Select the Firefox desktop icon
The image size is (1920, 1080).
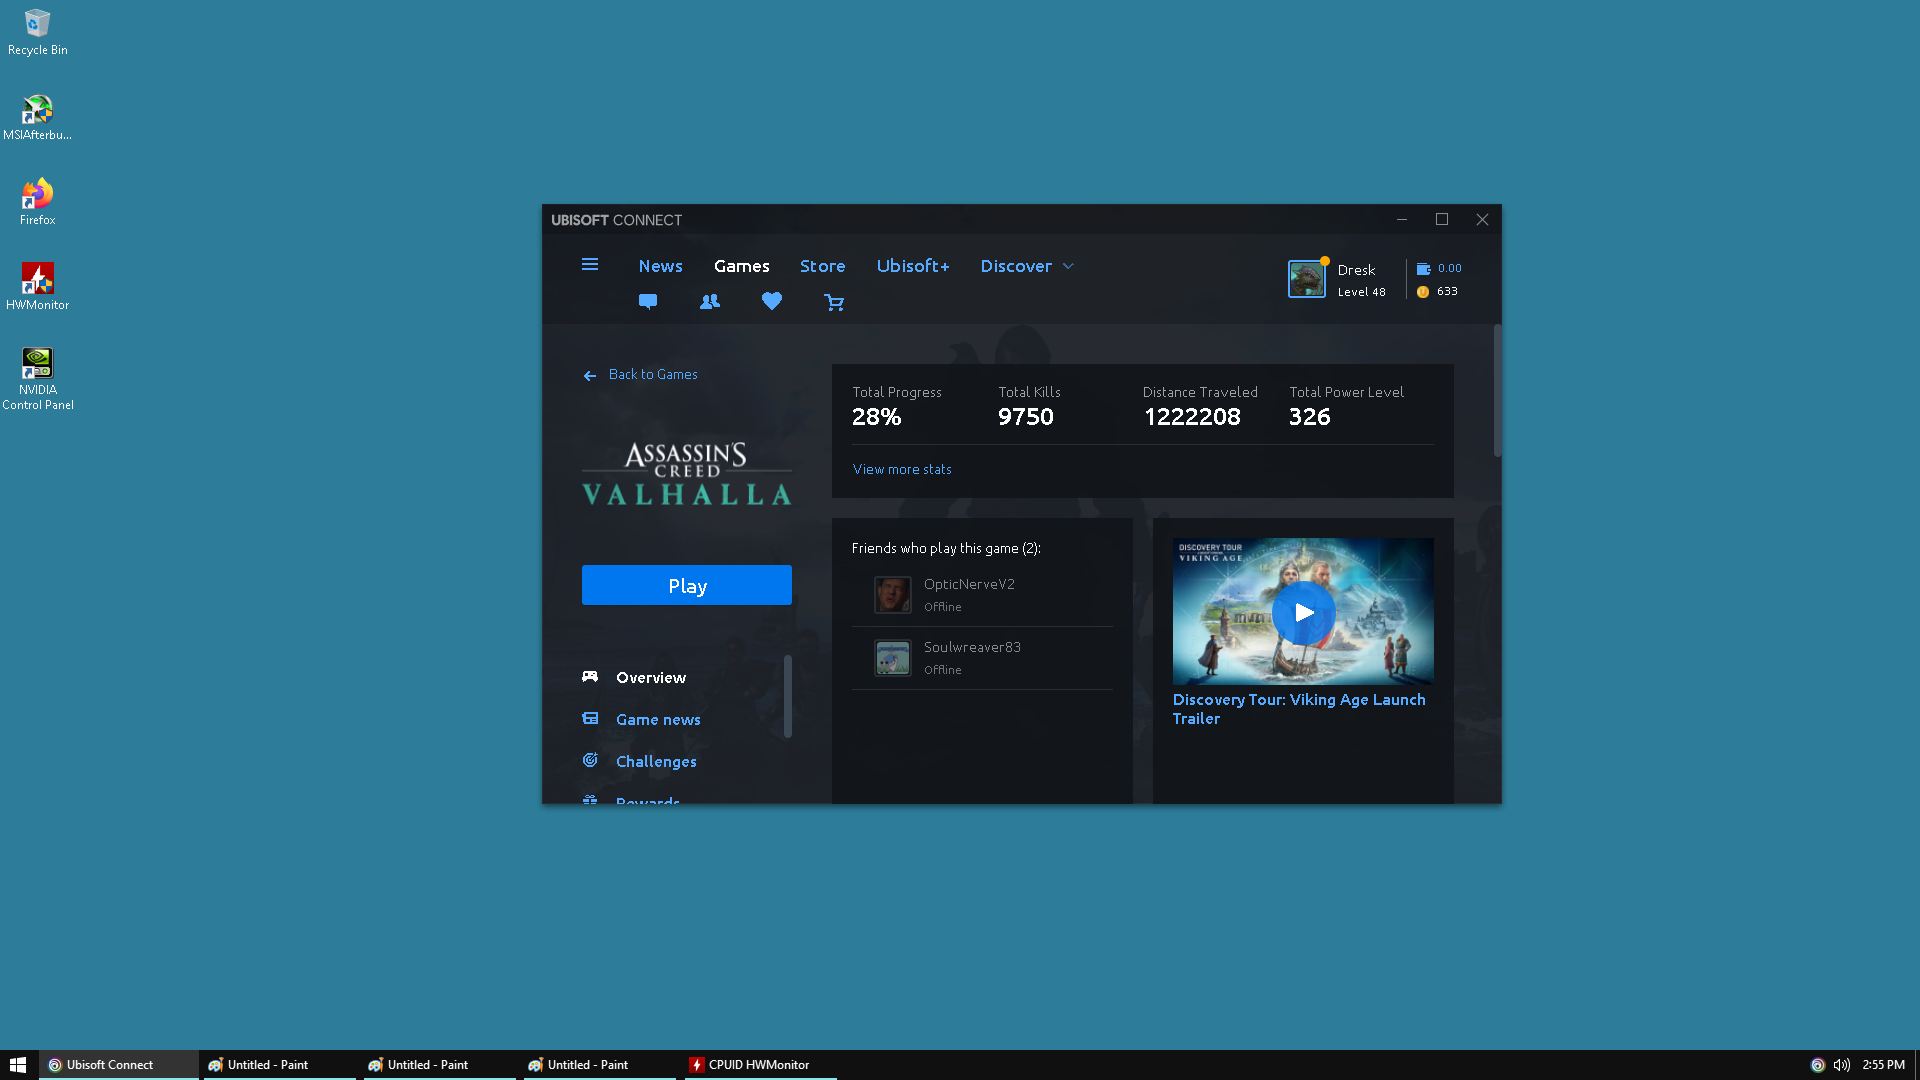pos(38,202)
